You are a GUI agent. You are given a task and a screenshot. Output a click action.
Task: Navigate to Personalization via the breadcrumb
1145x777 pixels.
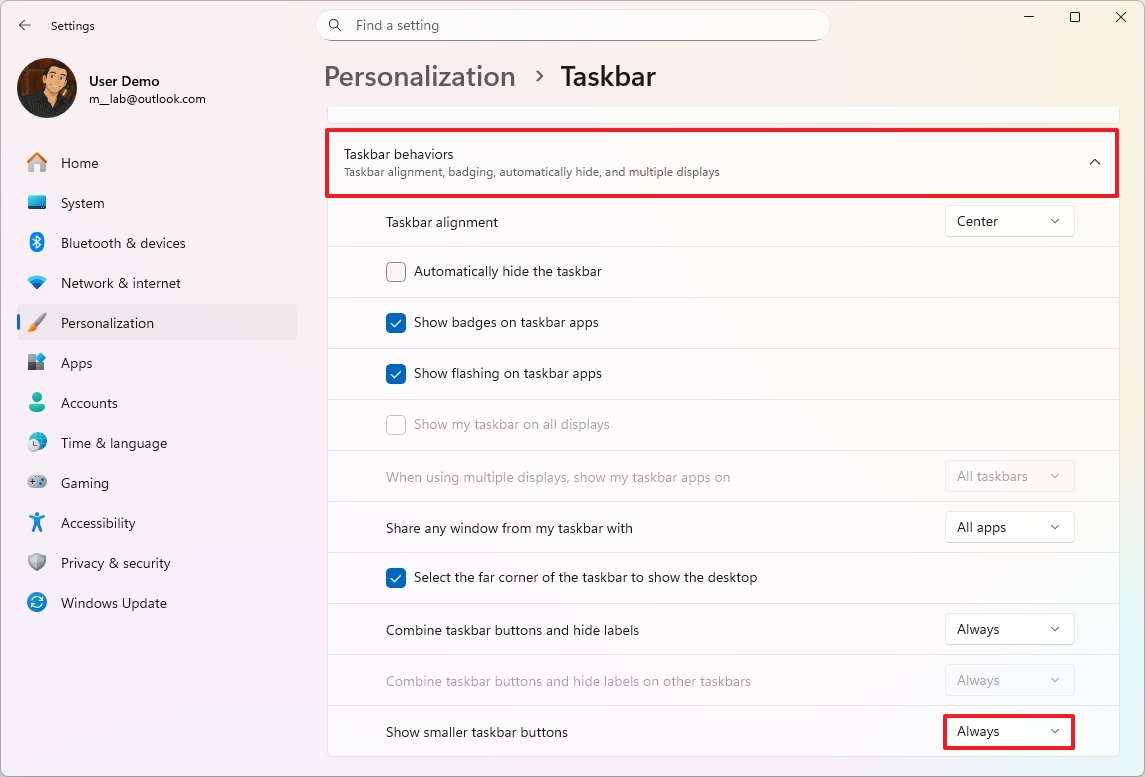click(x=419, y=76)
